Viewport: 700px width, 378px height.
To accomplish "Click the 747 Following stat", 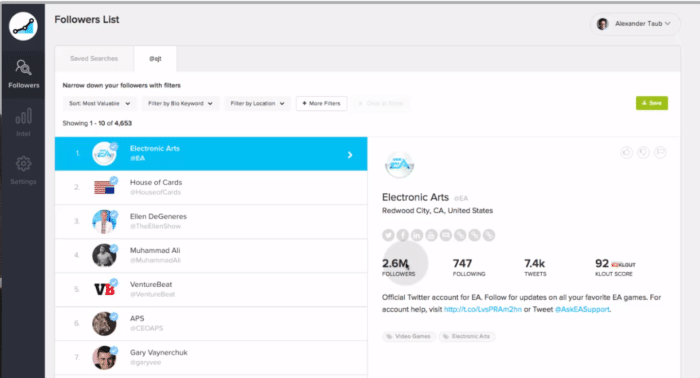I will (x=469, y=267).
